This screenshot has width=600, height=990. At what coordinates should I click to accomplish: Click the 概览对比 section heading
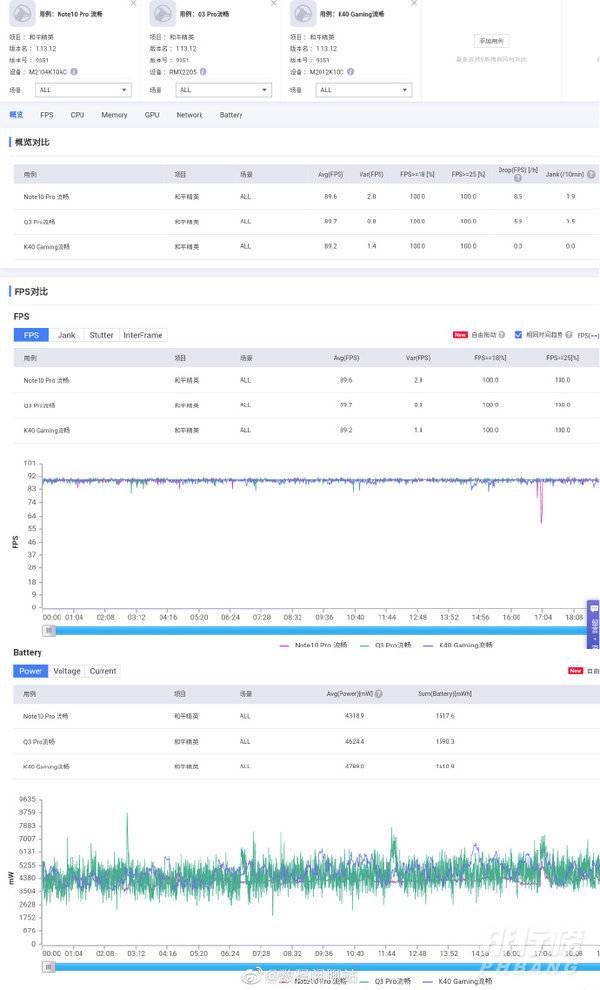(32, 142)
